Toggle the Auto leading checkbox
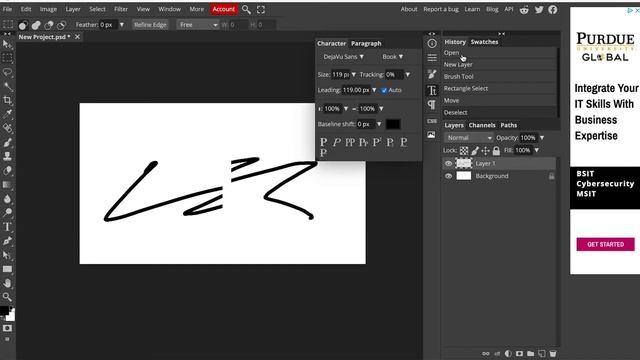The height and width of the screenshot is (360, 640). (384, 90)
